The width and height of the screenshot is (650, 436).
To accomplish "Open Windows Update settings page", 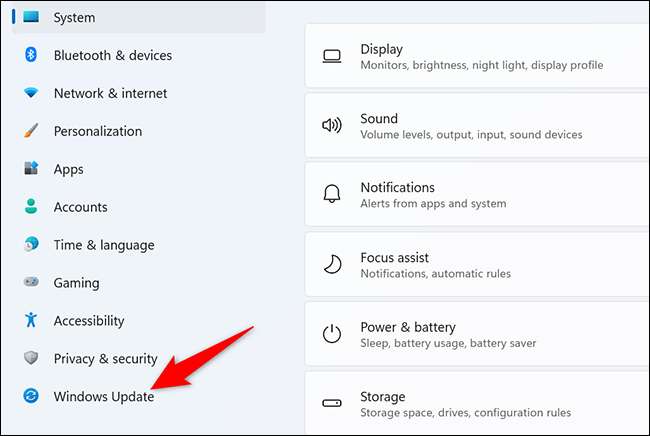I will tap(104, 397).
